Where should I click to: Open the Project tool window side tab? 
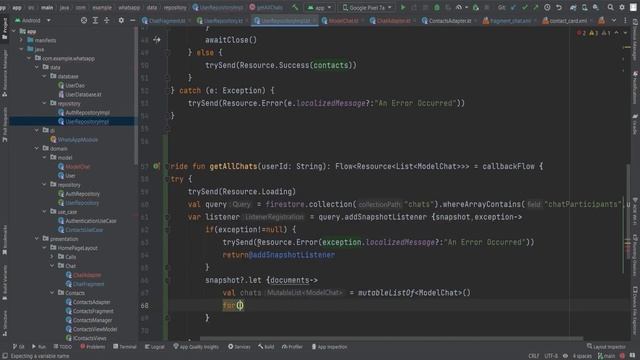coord(4,29)
